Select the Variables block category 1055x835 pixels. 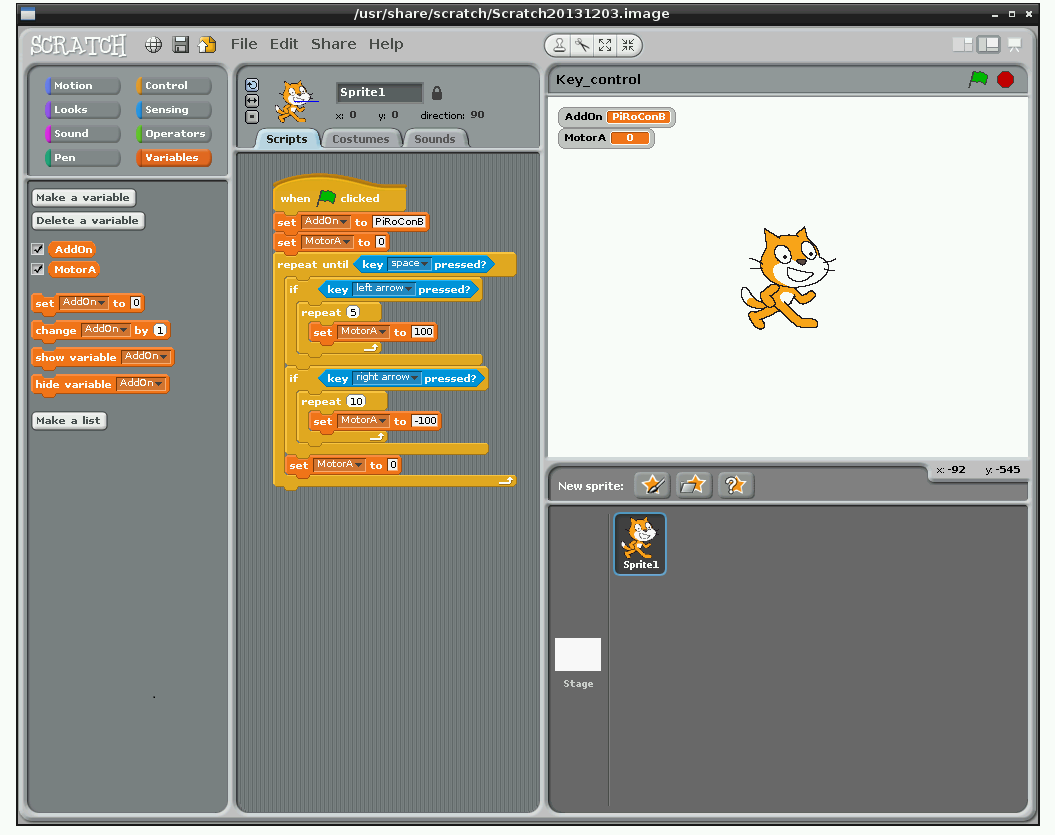point(174,157)
